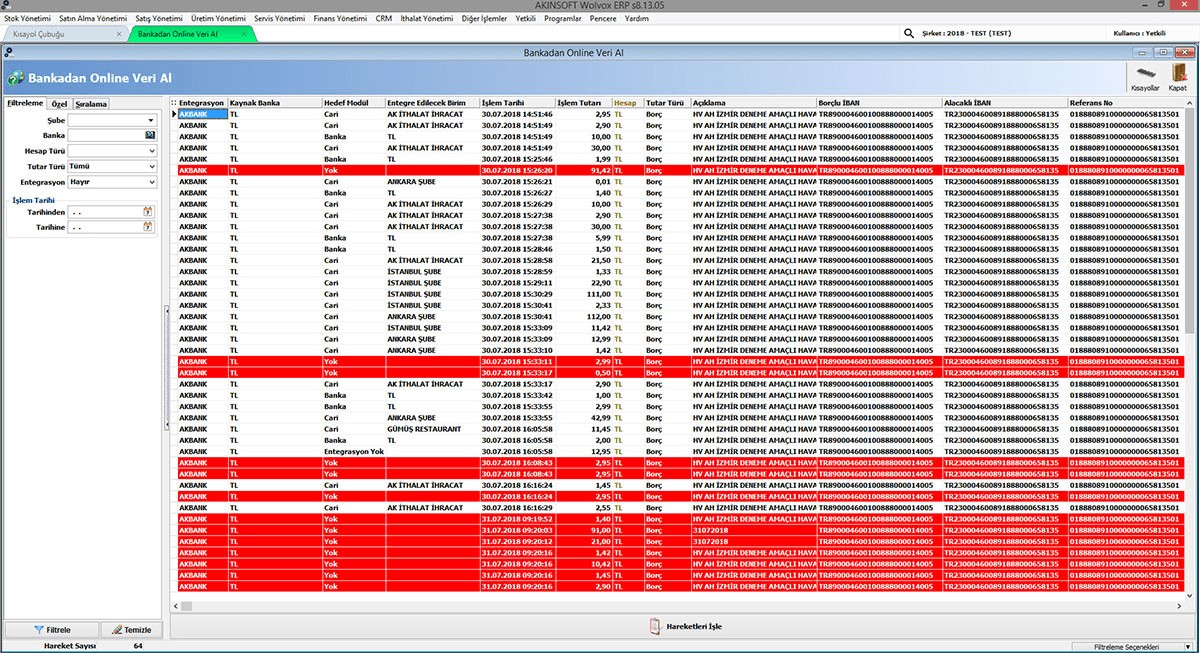Close the Kısayol Çubuğu tab
This screenshot has width=1200, height=653.
coord(119,34)
